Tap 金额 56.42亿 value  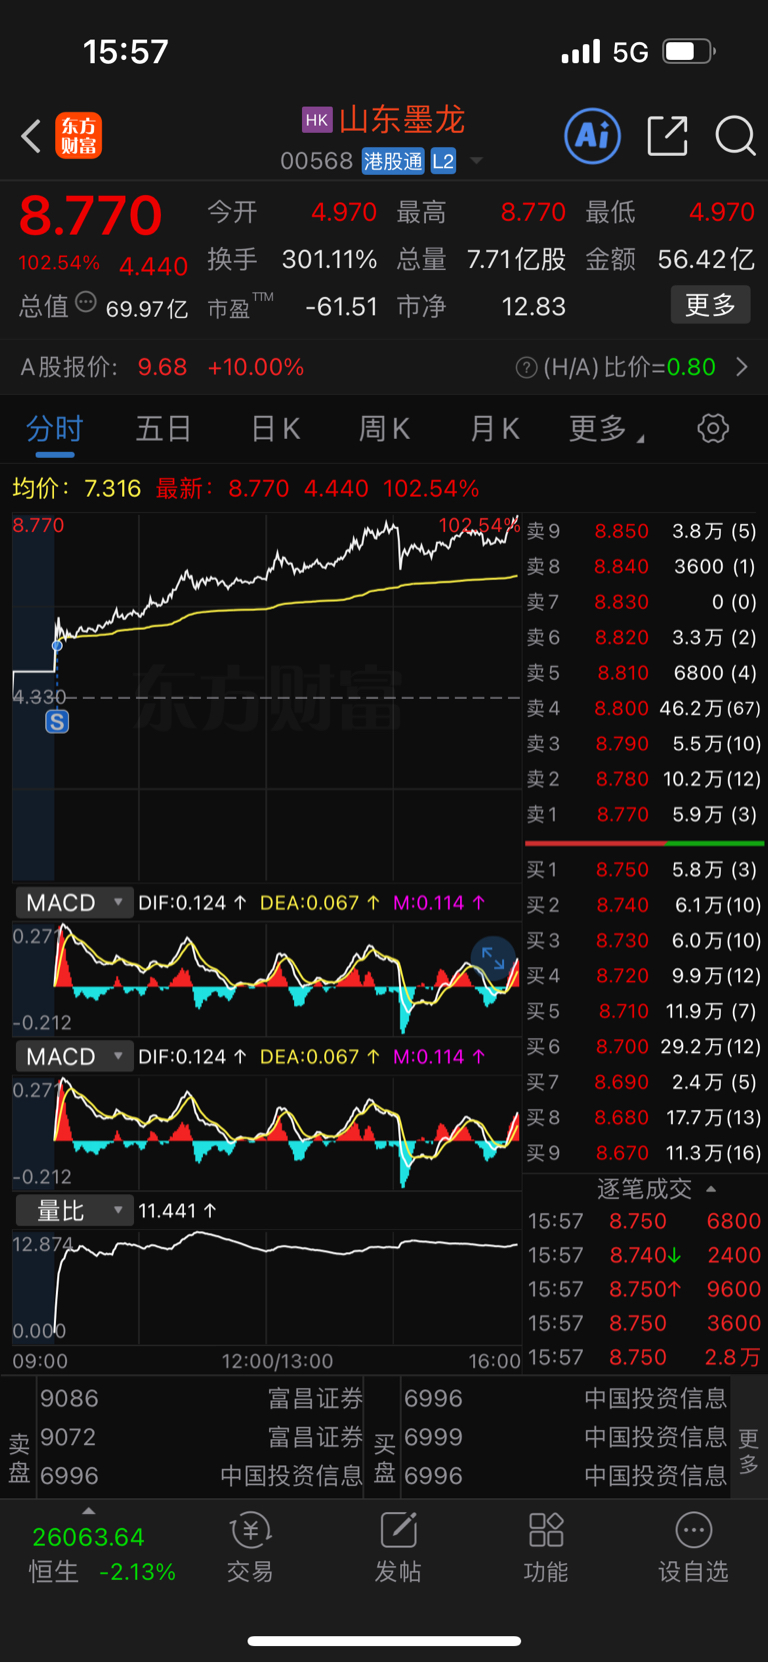click(x=706, y=260)
